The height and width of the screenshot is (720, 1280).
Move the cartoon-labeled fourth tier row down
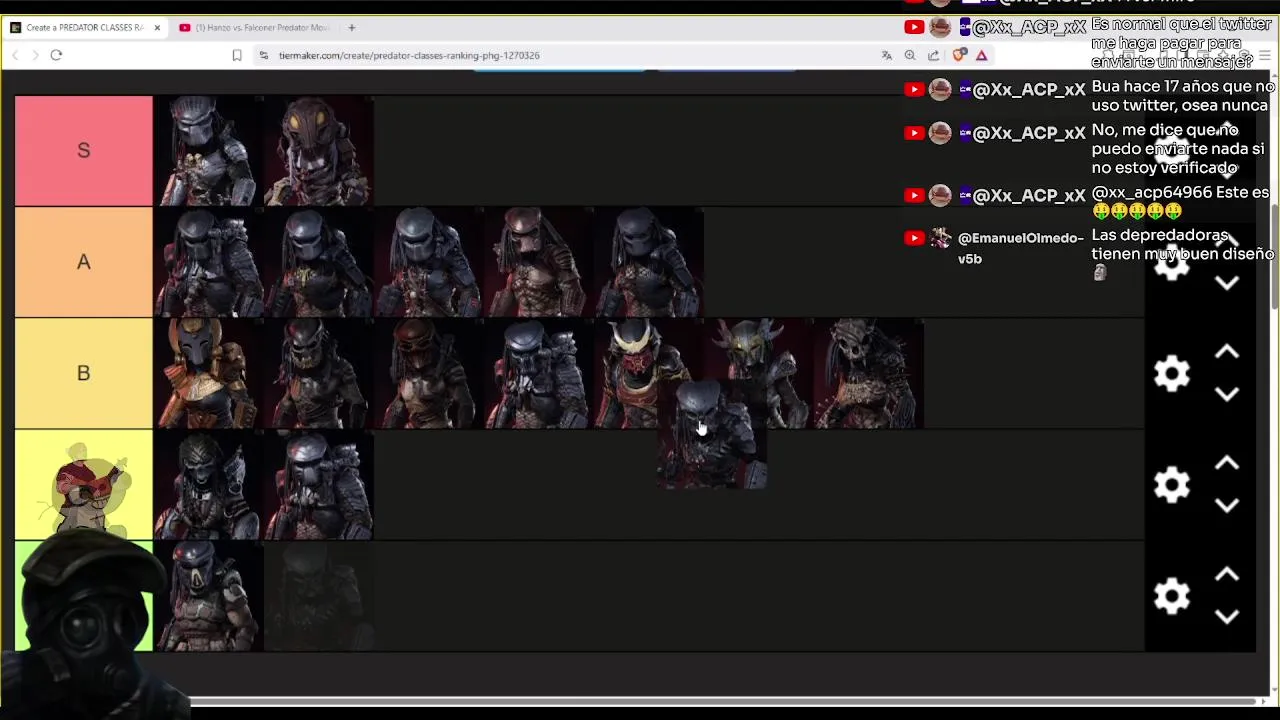(1227, 506)
